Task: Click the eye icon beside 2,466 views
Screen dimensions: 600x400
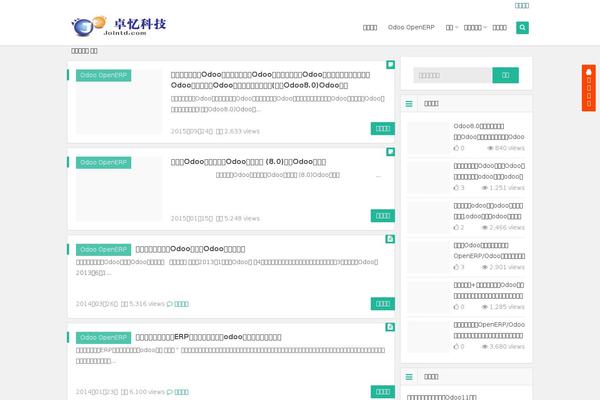Action: [x=484, y=228]
